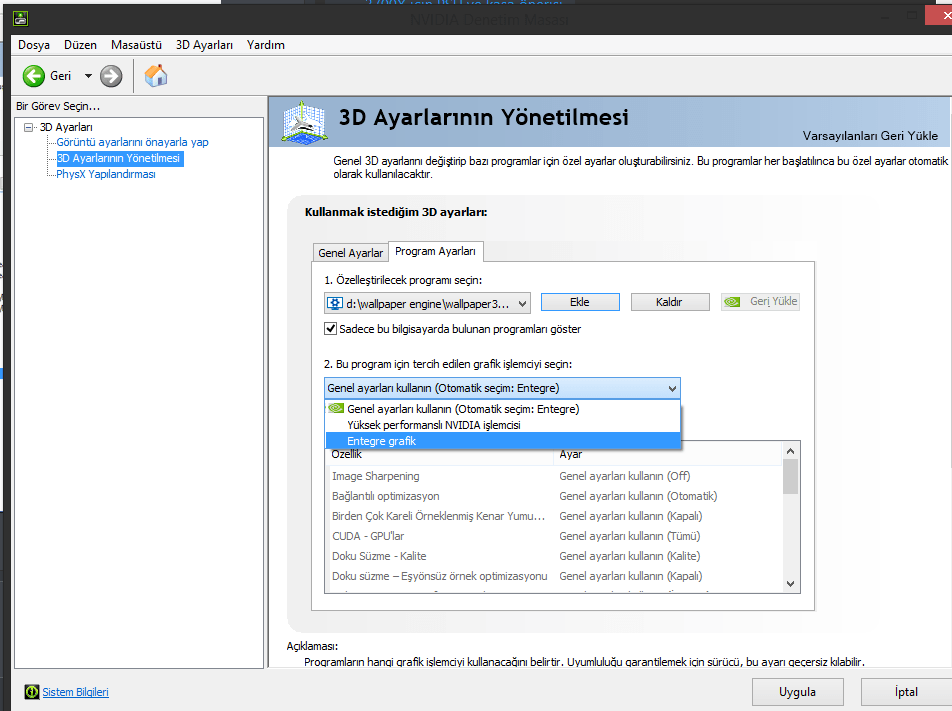Screen dimensions: 952x711
Task: Click the 'Genel ayarları kullanın (Tümü)' value
Action: coord(630,536)
